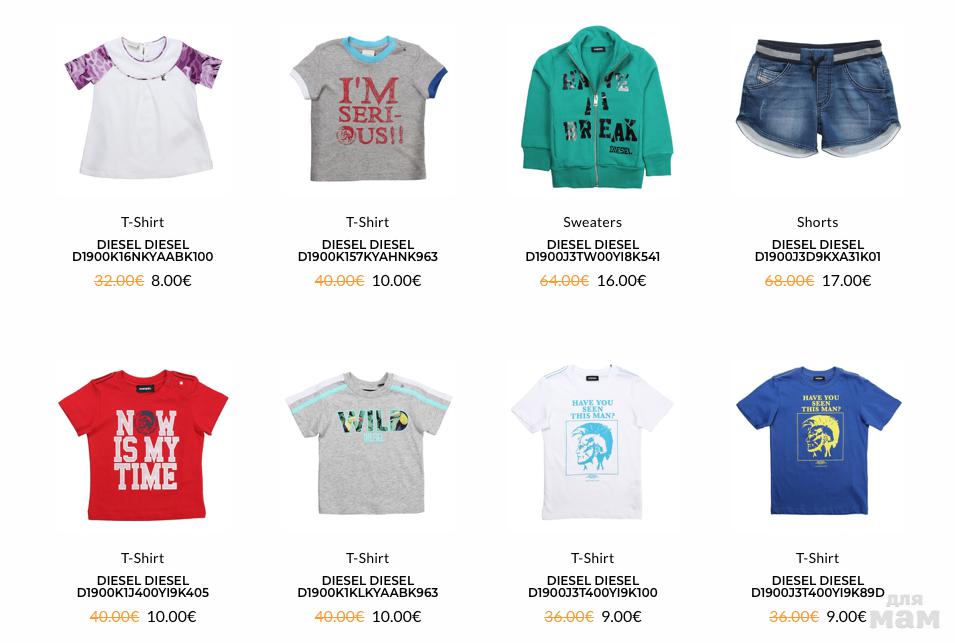The height and width of the screenshot is (643, 955).
Task: Open white HAVE YOU SEEN THIS MAN shirt
Action: coord(593,443)
